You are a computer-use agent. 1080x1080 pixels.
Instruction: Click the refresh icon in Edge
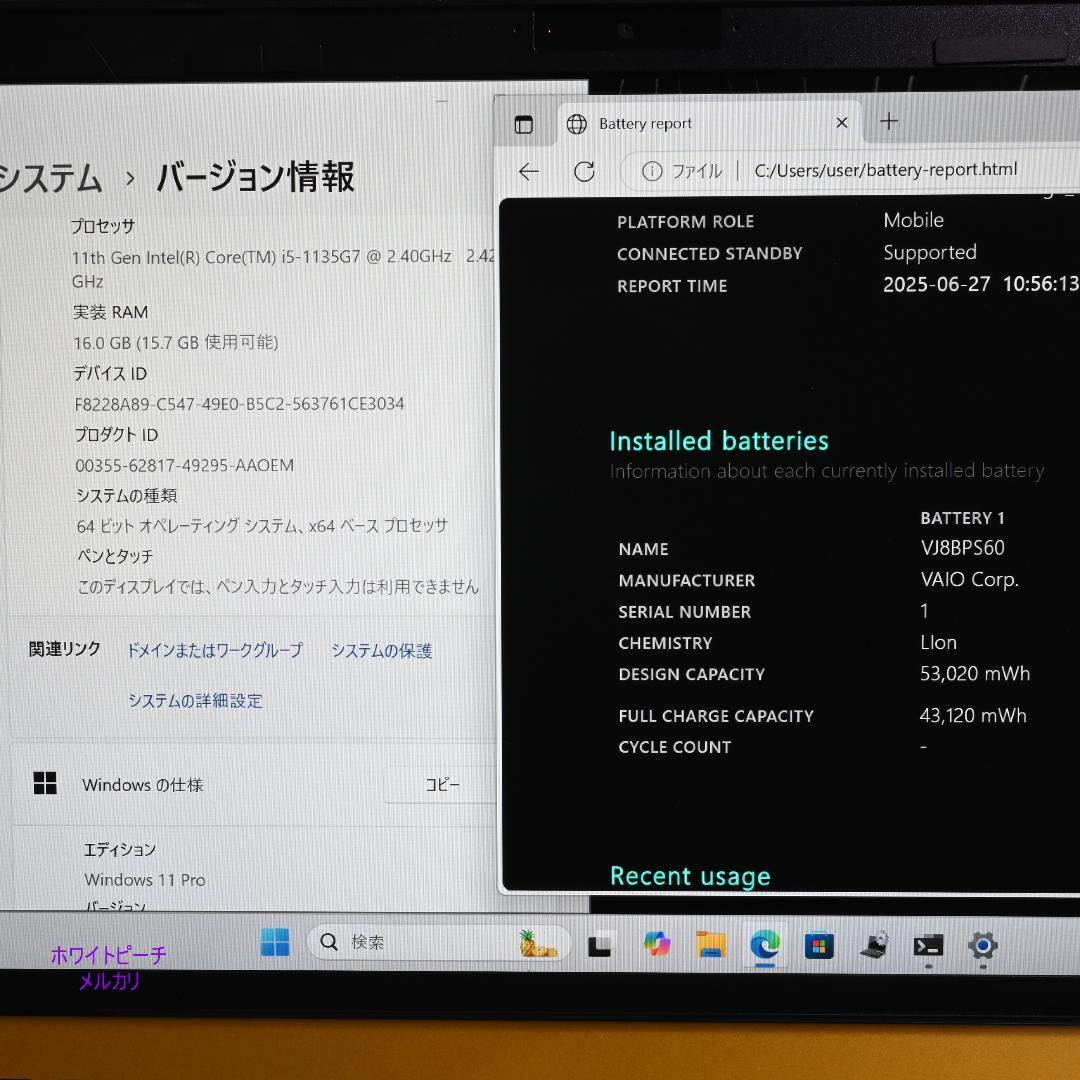coord(584,171)
